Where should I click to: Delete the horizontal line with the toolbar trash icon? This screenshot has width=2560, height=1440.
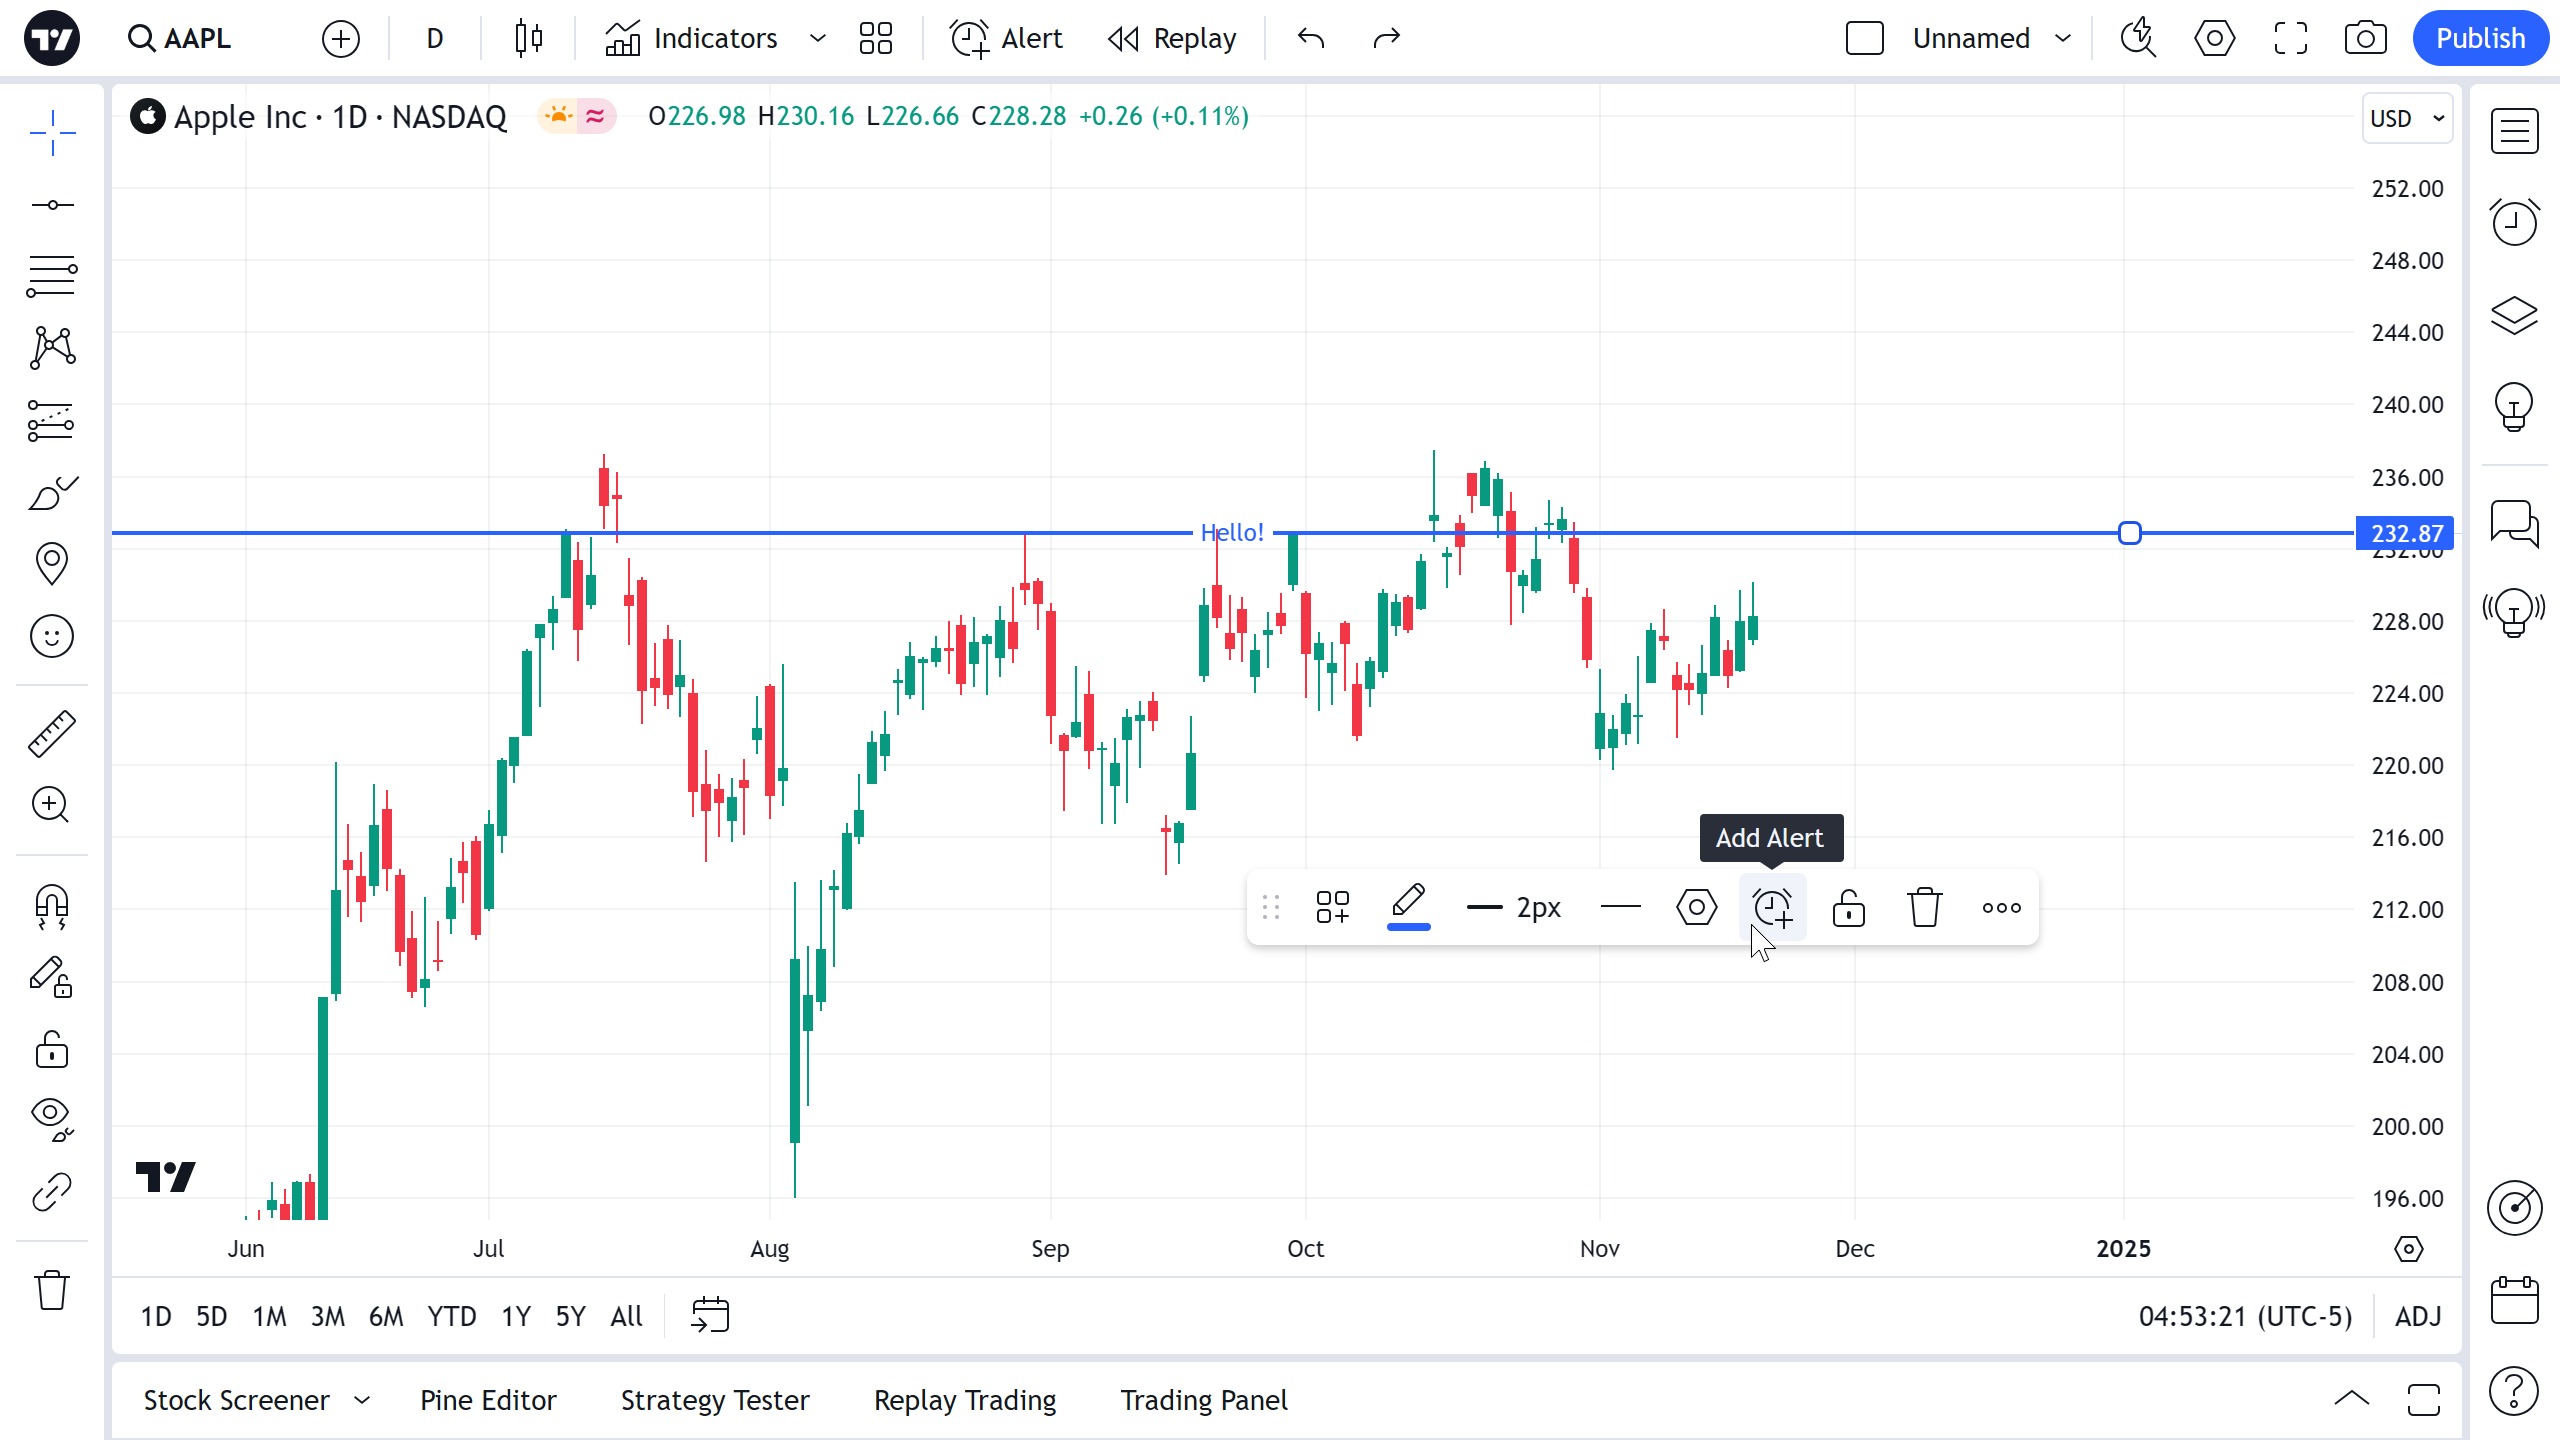click(x=1924, y=908)
